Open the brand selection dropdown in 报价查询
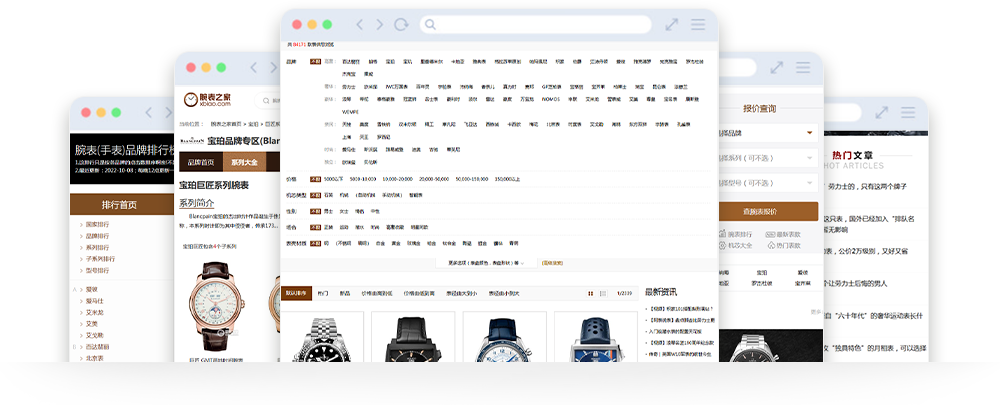Viewport: 1000px width, 405px height. (768, 133)
